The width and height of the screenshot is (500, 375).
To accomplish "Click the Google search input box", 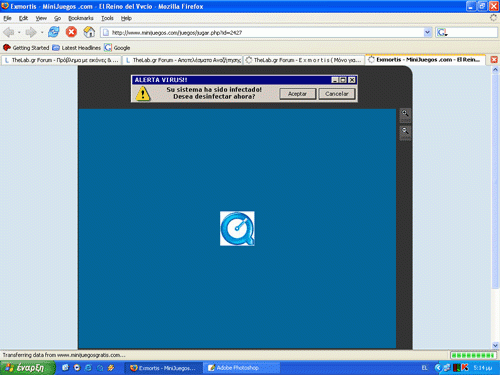I will pyautogui.click(x=472, y=32).
